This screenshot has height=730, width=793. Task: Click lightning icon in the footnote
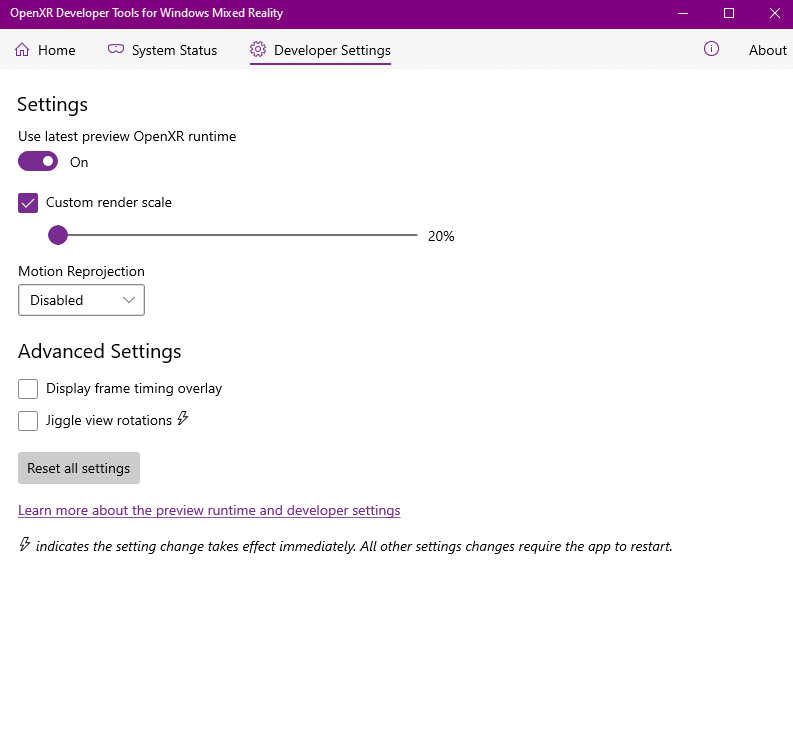25,544
